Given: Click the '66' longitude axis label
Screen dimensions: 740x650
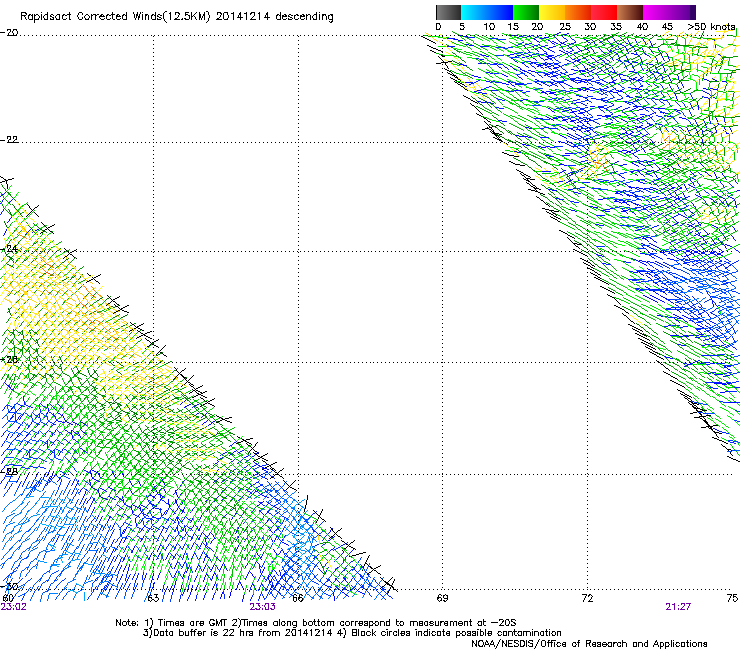Looking at the screenshot, I should pos(298,598).
